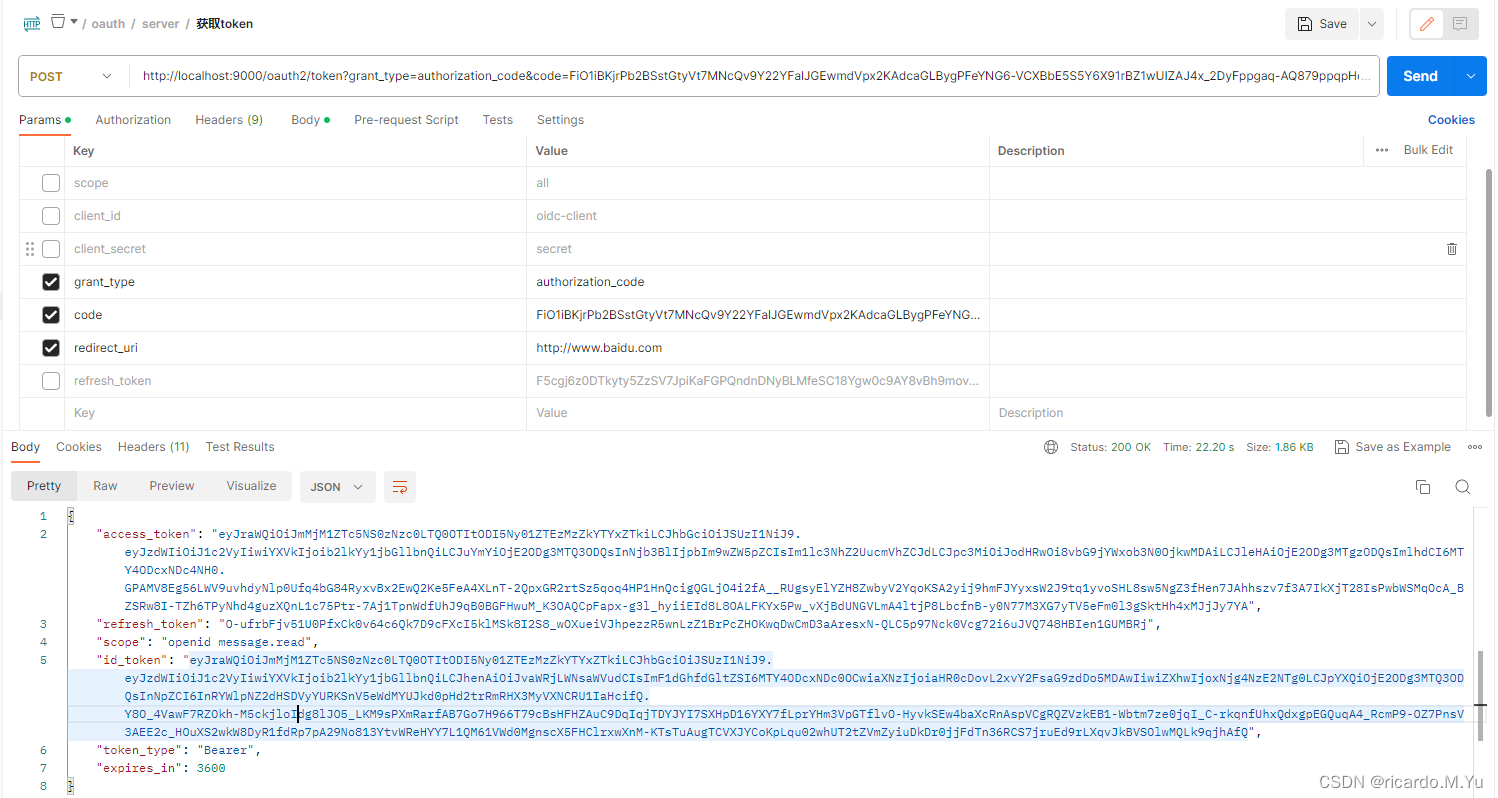Search within the response body
Image resolution: width=1498 pixels, height=798 pixels.
point(1462,487)
